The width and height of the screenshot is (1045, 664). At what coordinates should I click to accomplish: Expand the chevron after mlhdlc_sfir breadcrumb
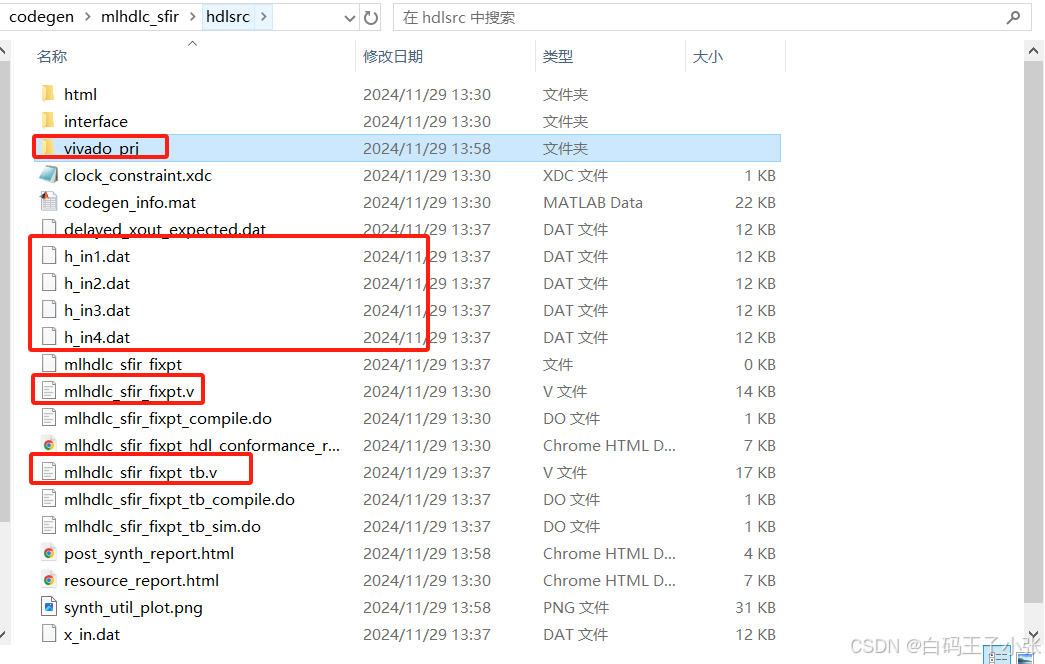click(193, 17)
